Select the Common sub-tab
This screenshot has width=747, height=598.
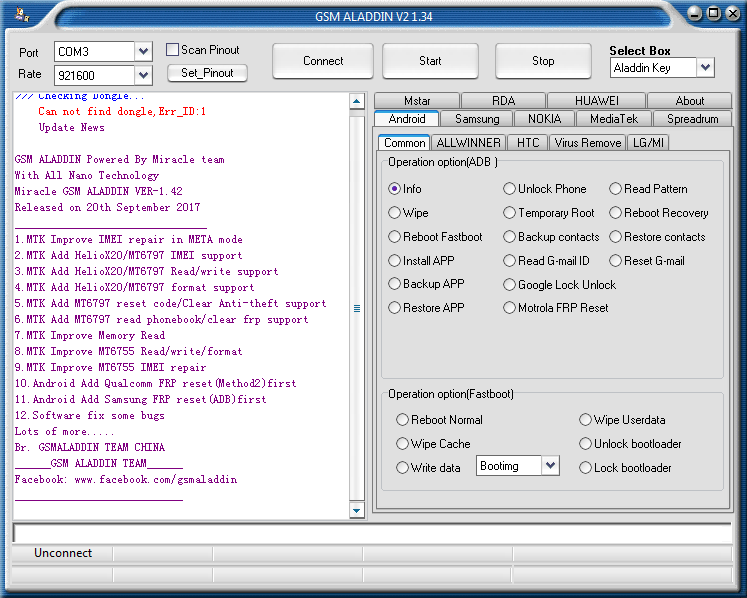[x=404, y=142]
